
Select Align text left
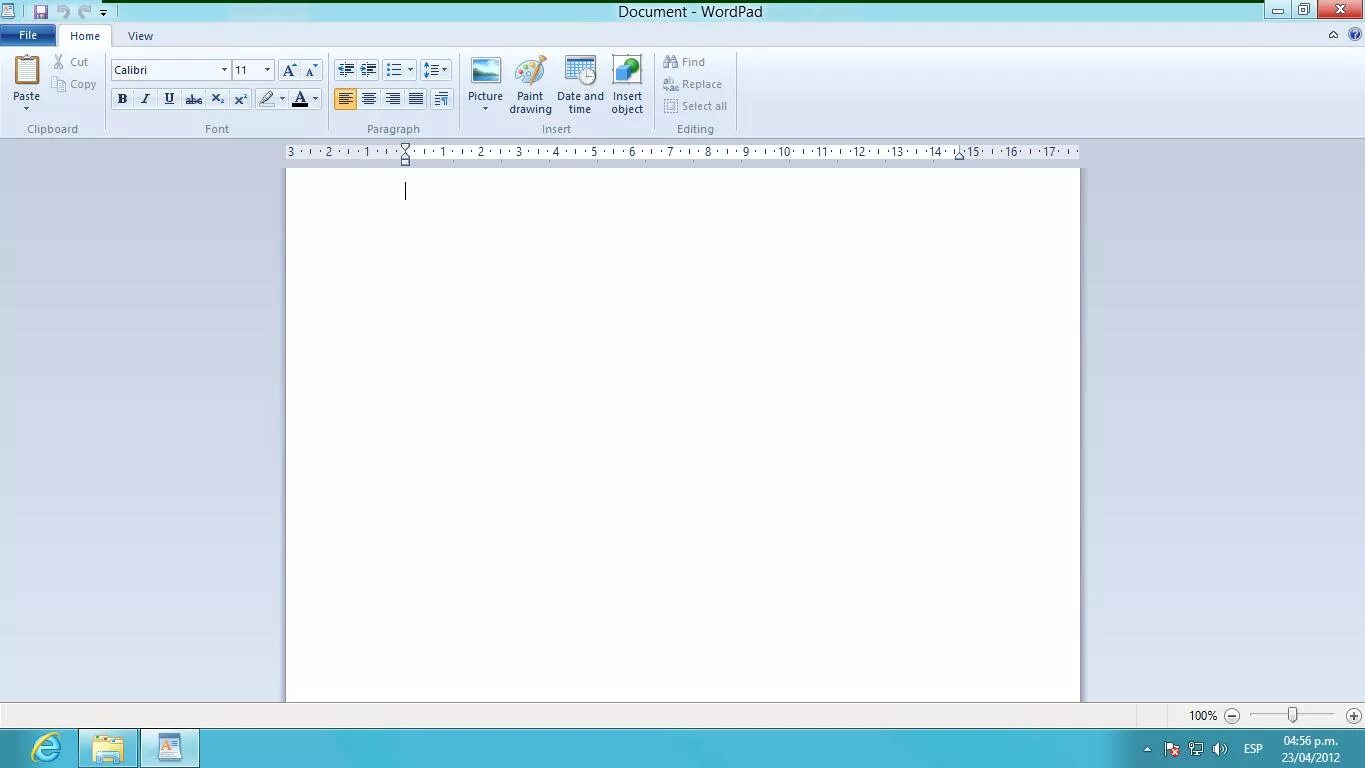click(345, 99)
